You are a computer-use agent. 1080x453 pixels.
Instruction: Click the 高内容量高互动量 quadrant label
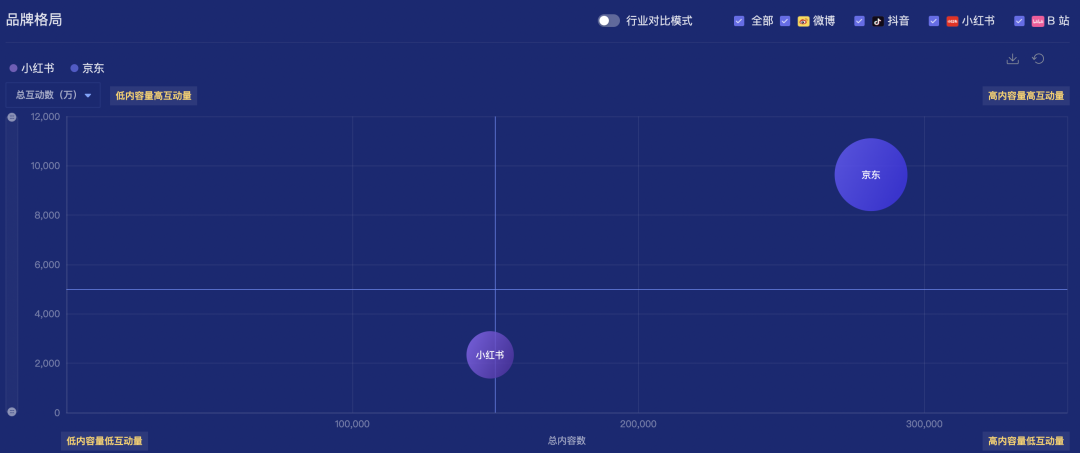1026,96
